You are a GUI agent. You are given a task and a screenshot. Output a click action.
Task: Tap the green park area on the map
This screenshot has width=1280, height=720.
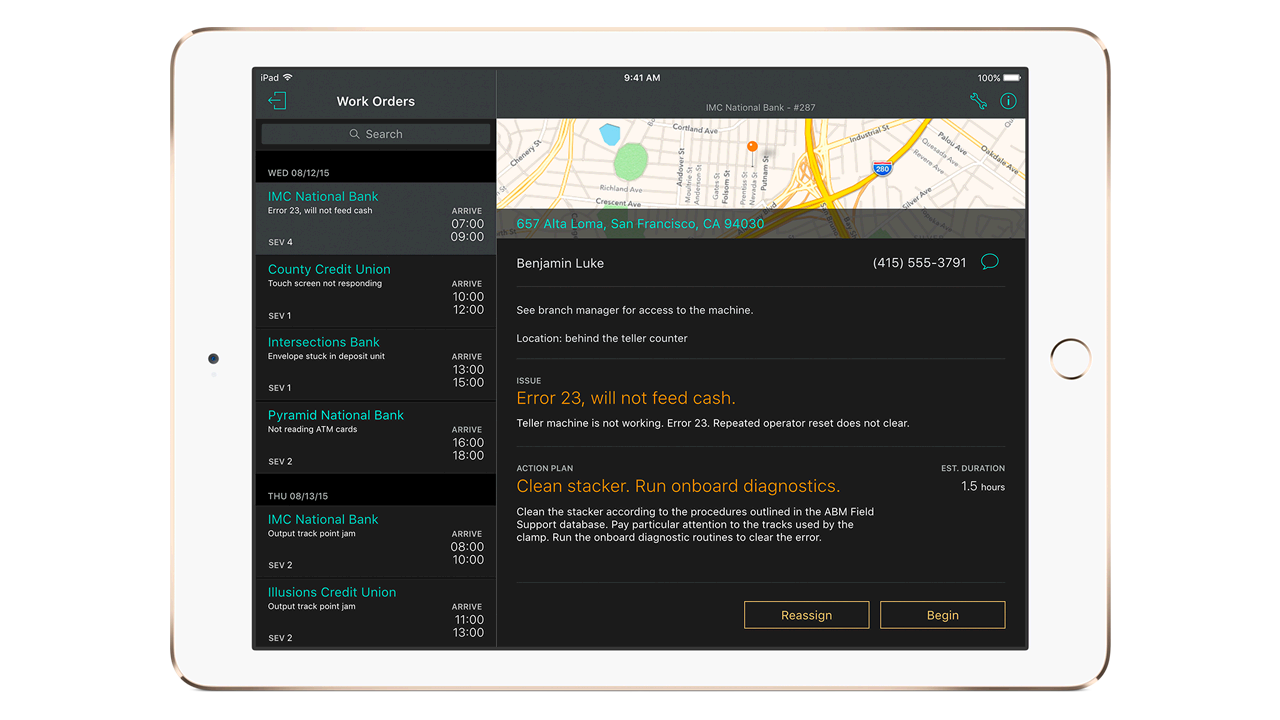(x=630, y=161)
